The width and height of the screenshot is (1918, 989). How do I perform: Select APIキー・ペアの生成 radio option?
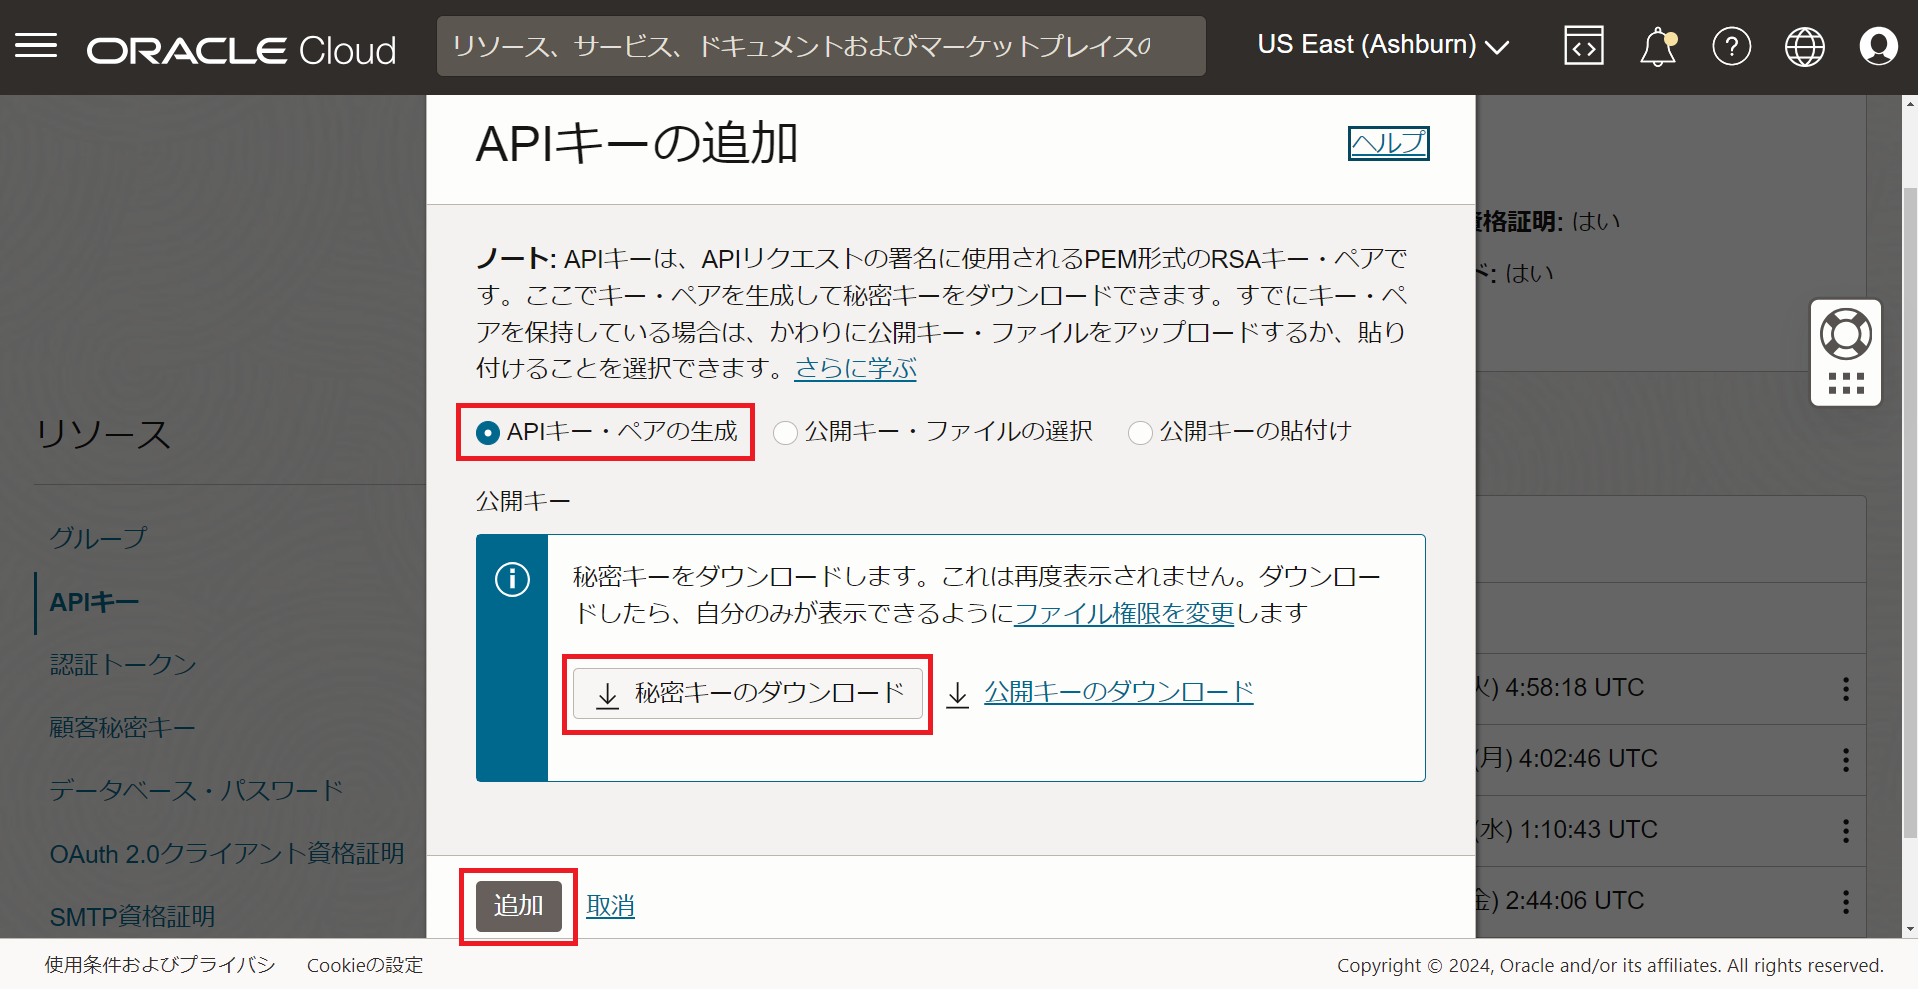click(x=488, y=433)
